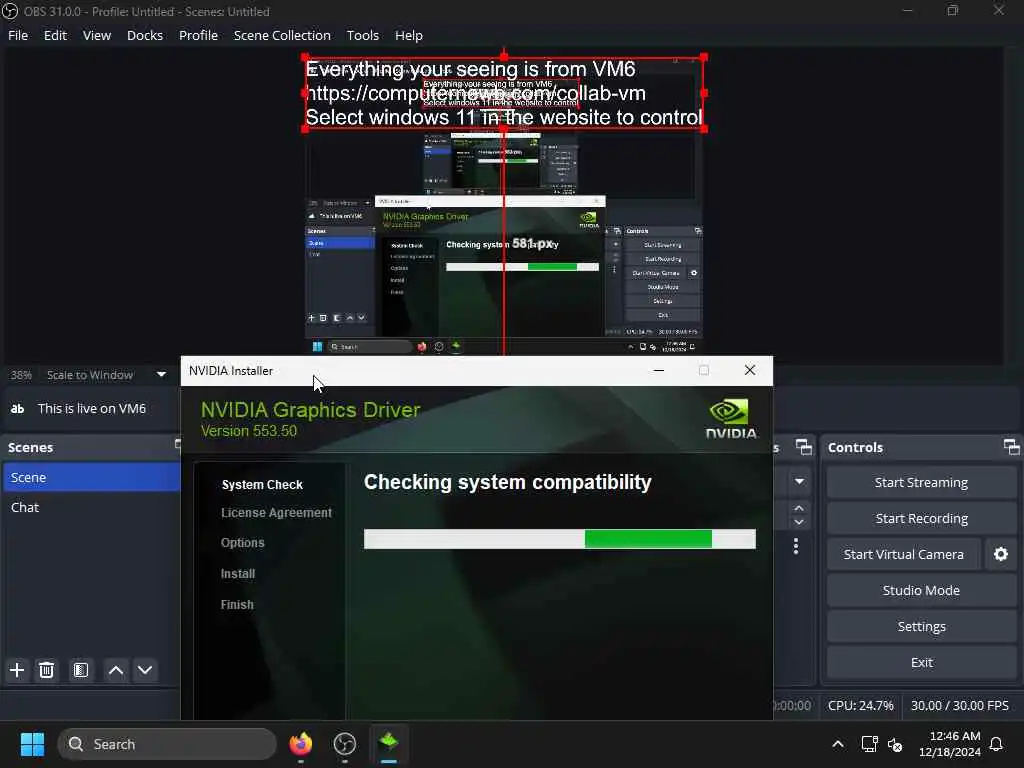Click the NVIDIA logo in installer
Screen dimensions: 1024x768
coord(731,419)
